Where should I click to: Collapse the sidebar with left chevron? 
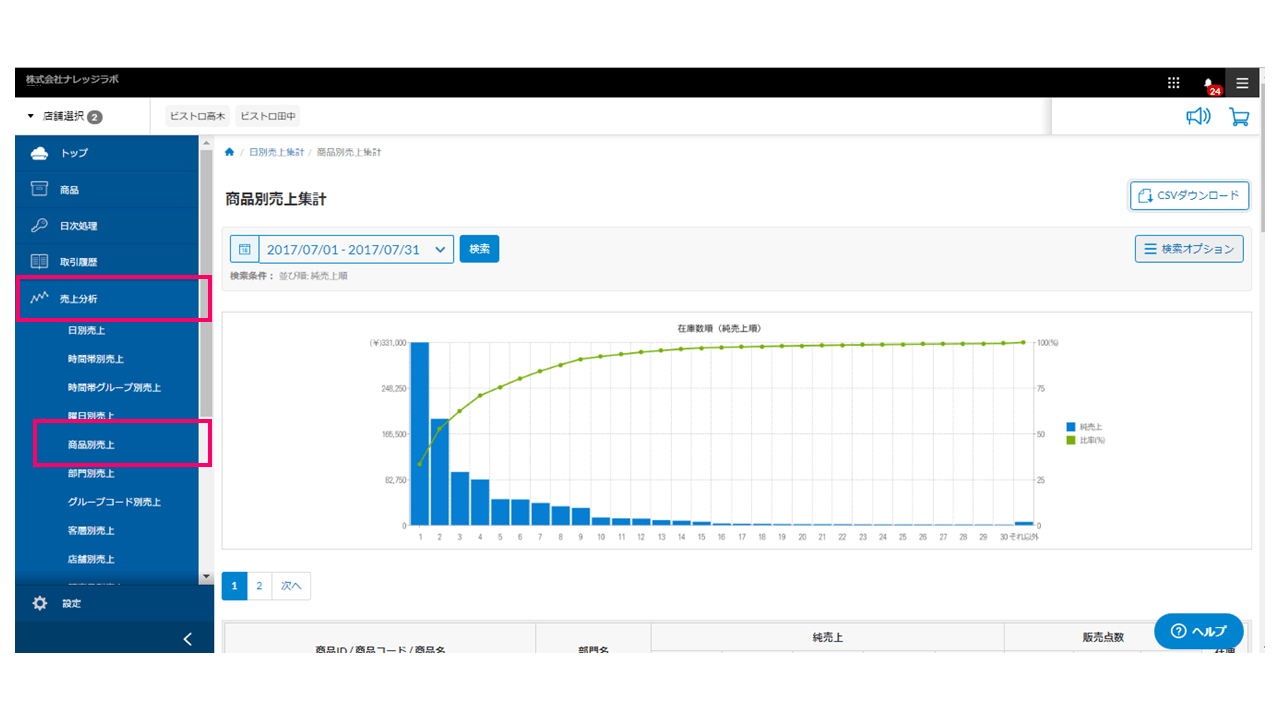pyautogui.click(x=187, y=640)
